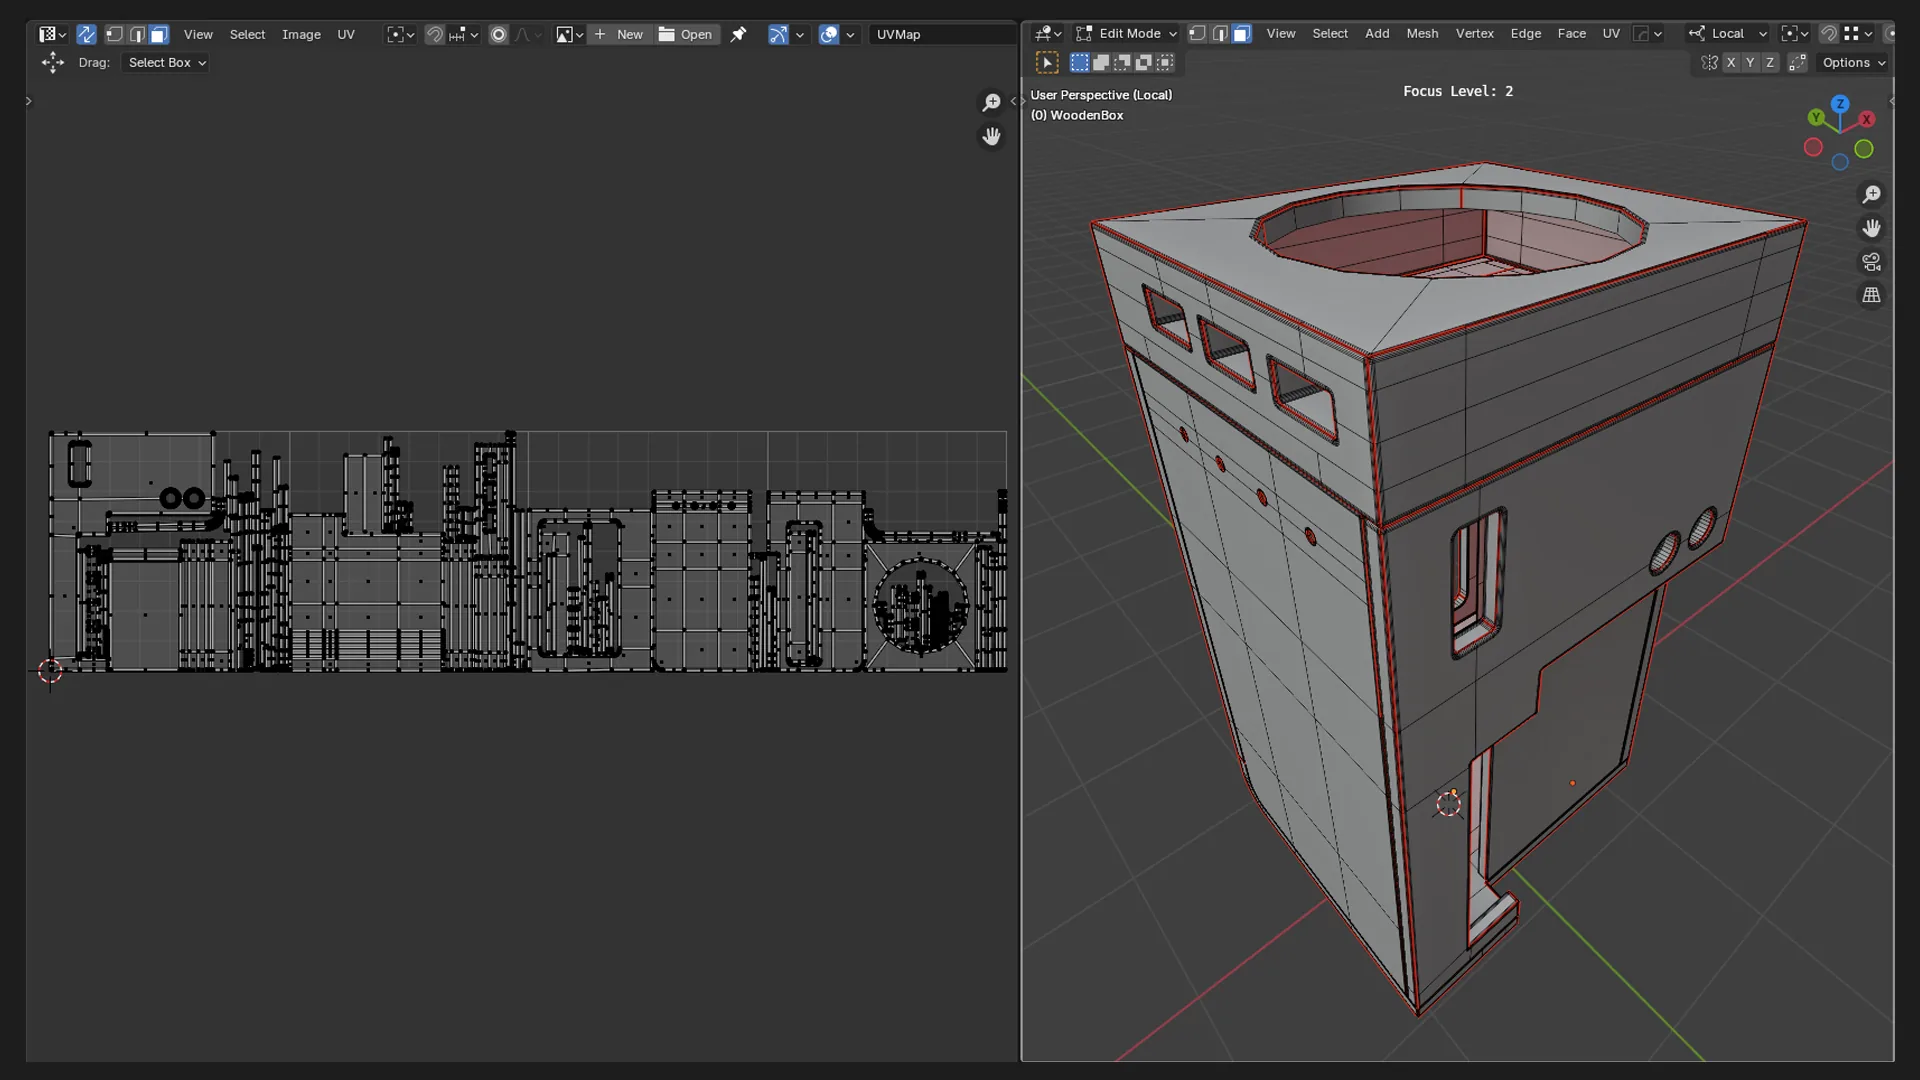
Task: Open the UV editor type dropdown
Action: (52, 34)
